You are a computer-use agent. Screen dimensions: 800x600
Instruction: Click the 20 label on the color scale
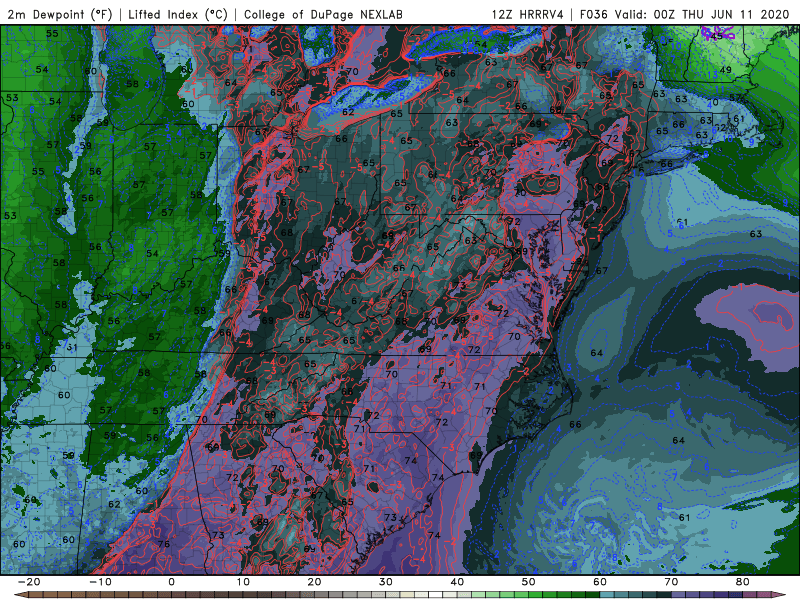pyautogui.click(x=314, y=582)
